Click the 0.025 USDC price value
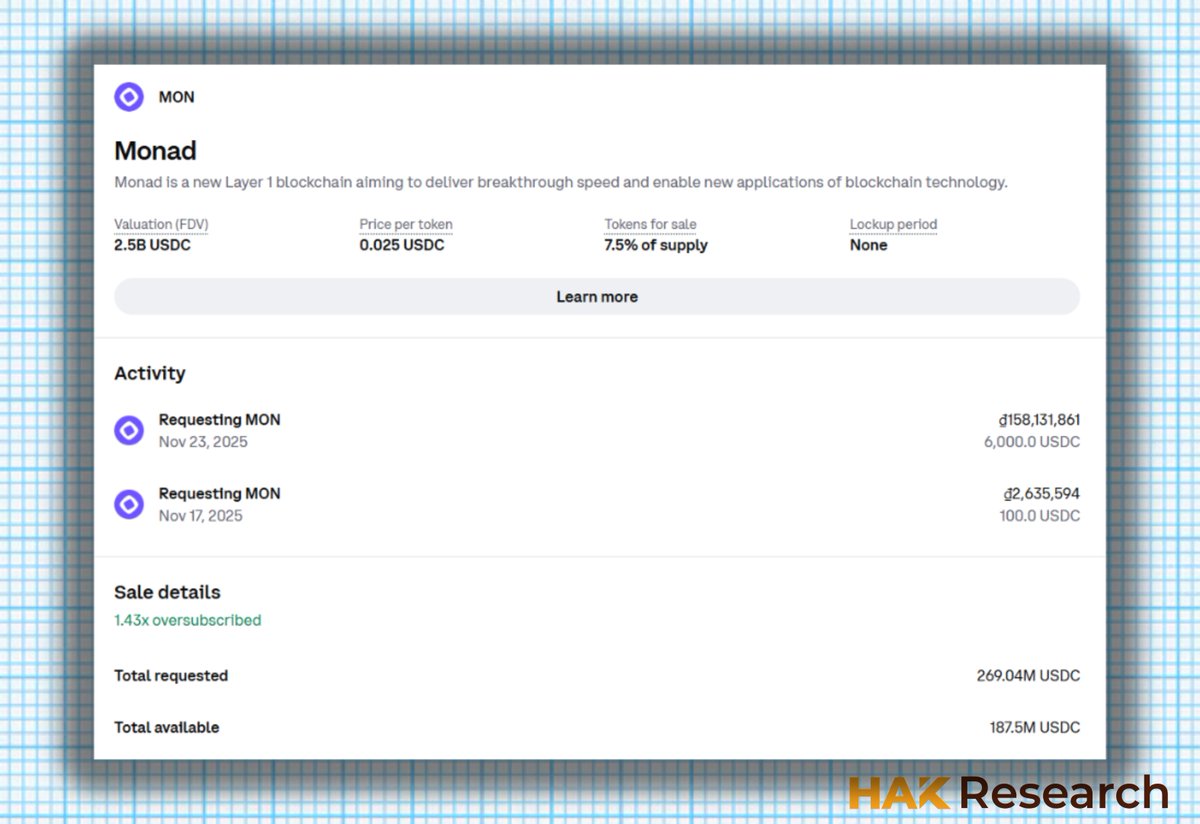Viewport: 1200px width, 824px height. coord(402,245)
